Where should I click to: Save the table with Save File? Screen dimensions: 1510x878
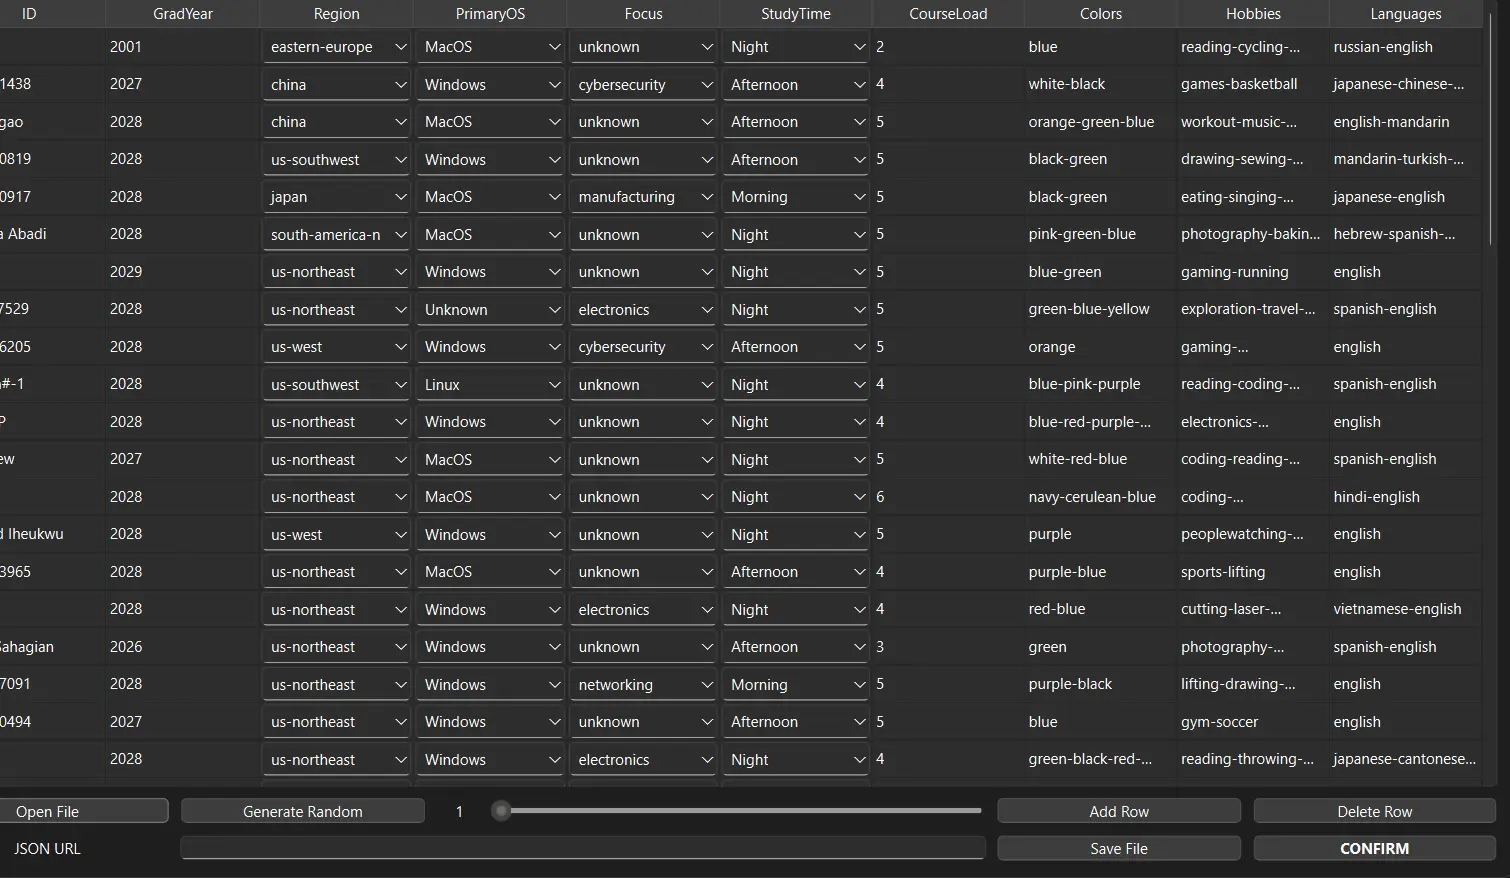(1117, 847)
